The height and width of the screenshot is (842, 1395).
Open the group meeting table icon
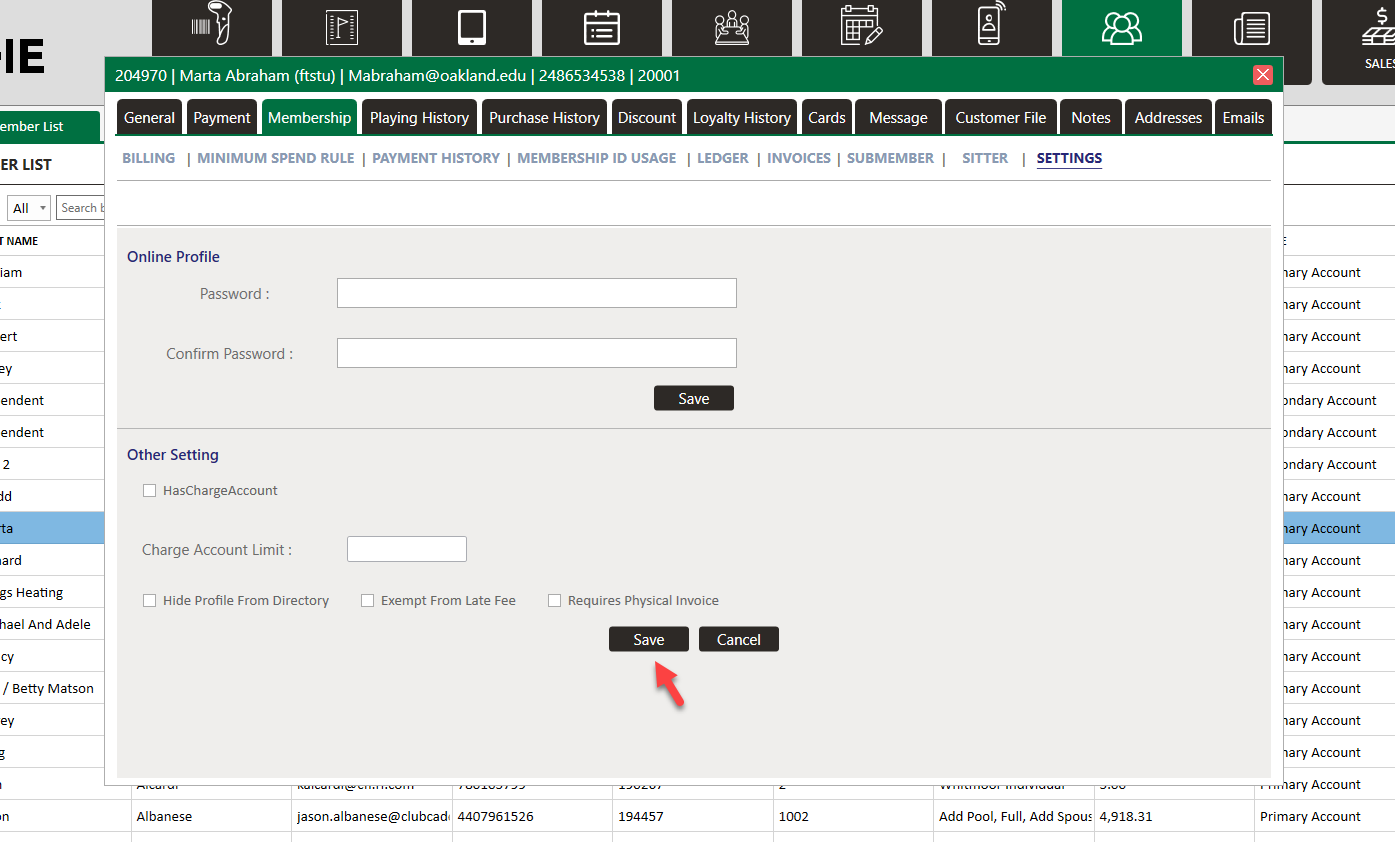coord(732,28)
